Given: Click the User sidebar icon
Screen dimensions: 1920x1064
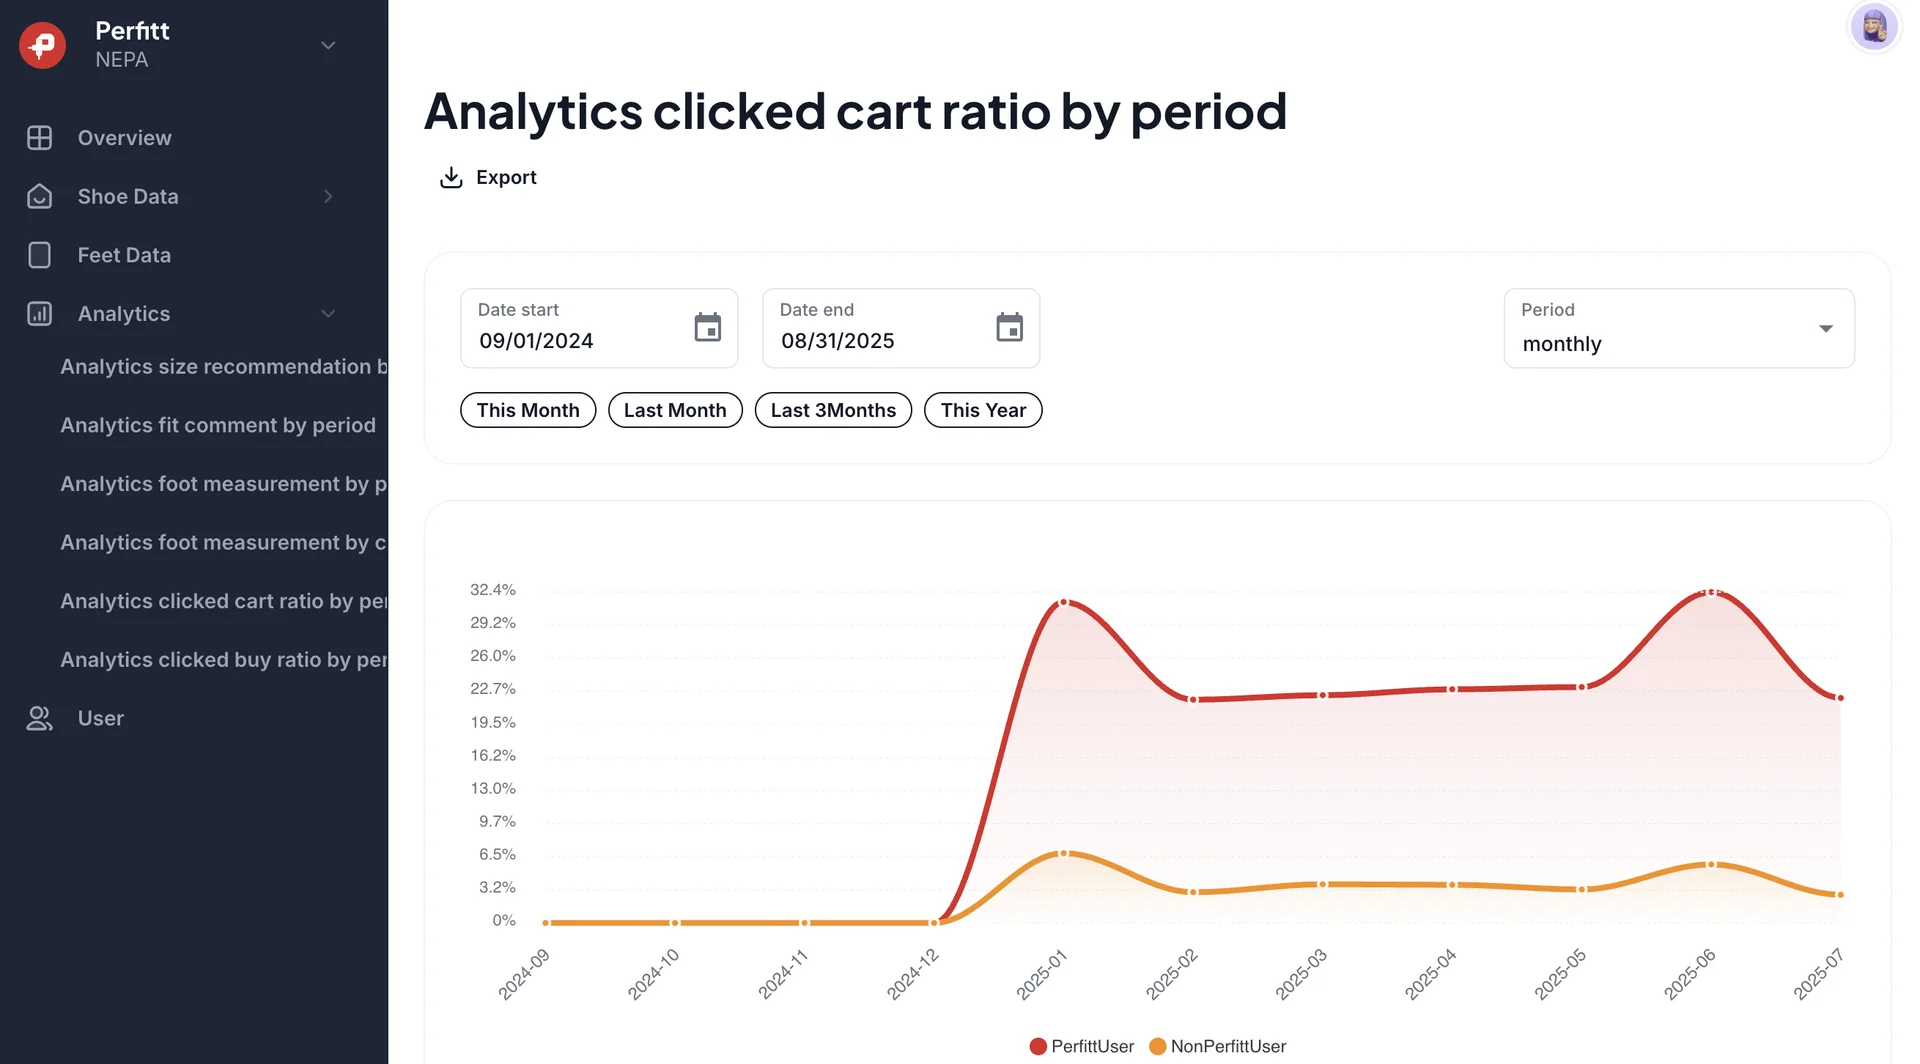Looking at the screenshot, I should 39,718.
